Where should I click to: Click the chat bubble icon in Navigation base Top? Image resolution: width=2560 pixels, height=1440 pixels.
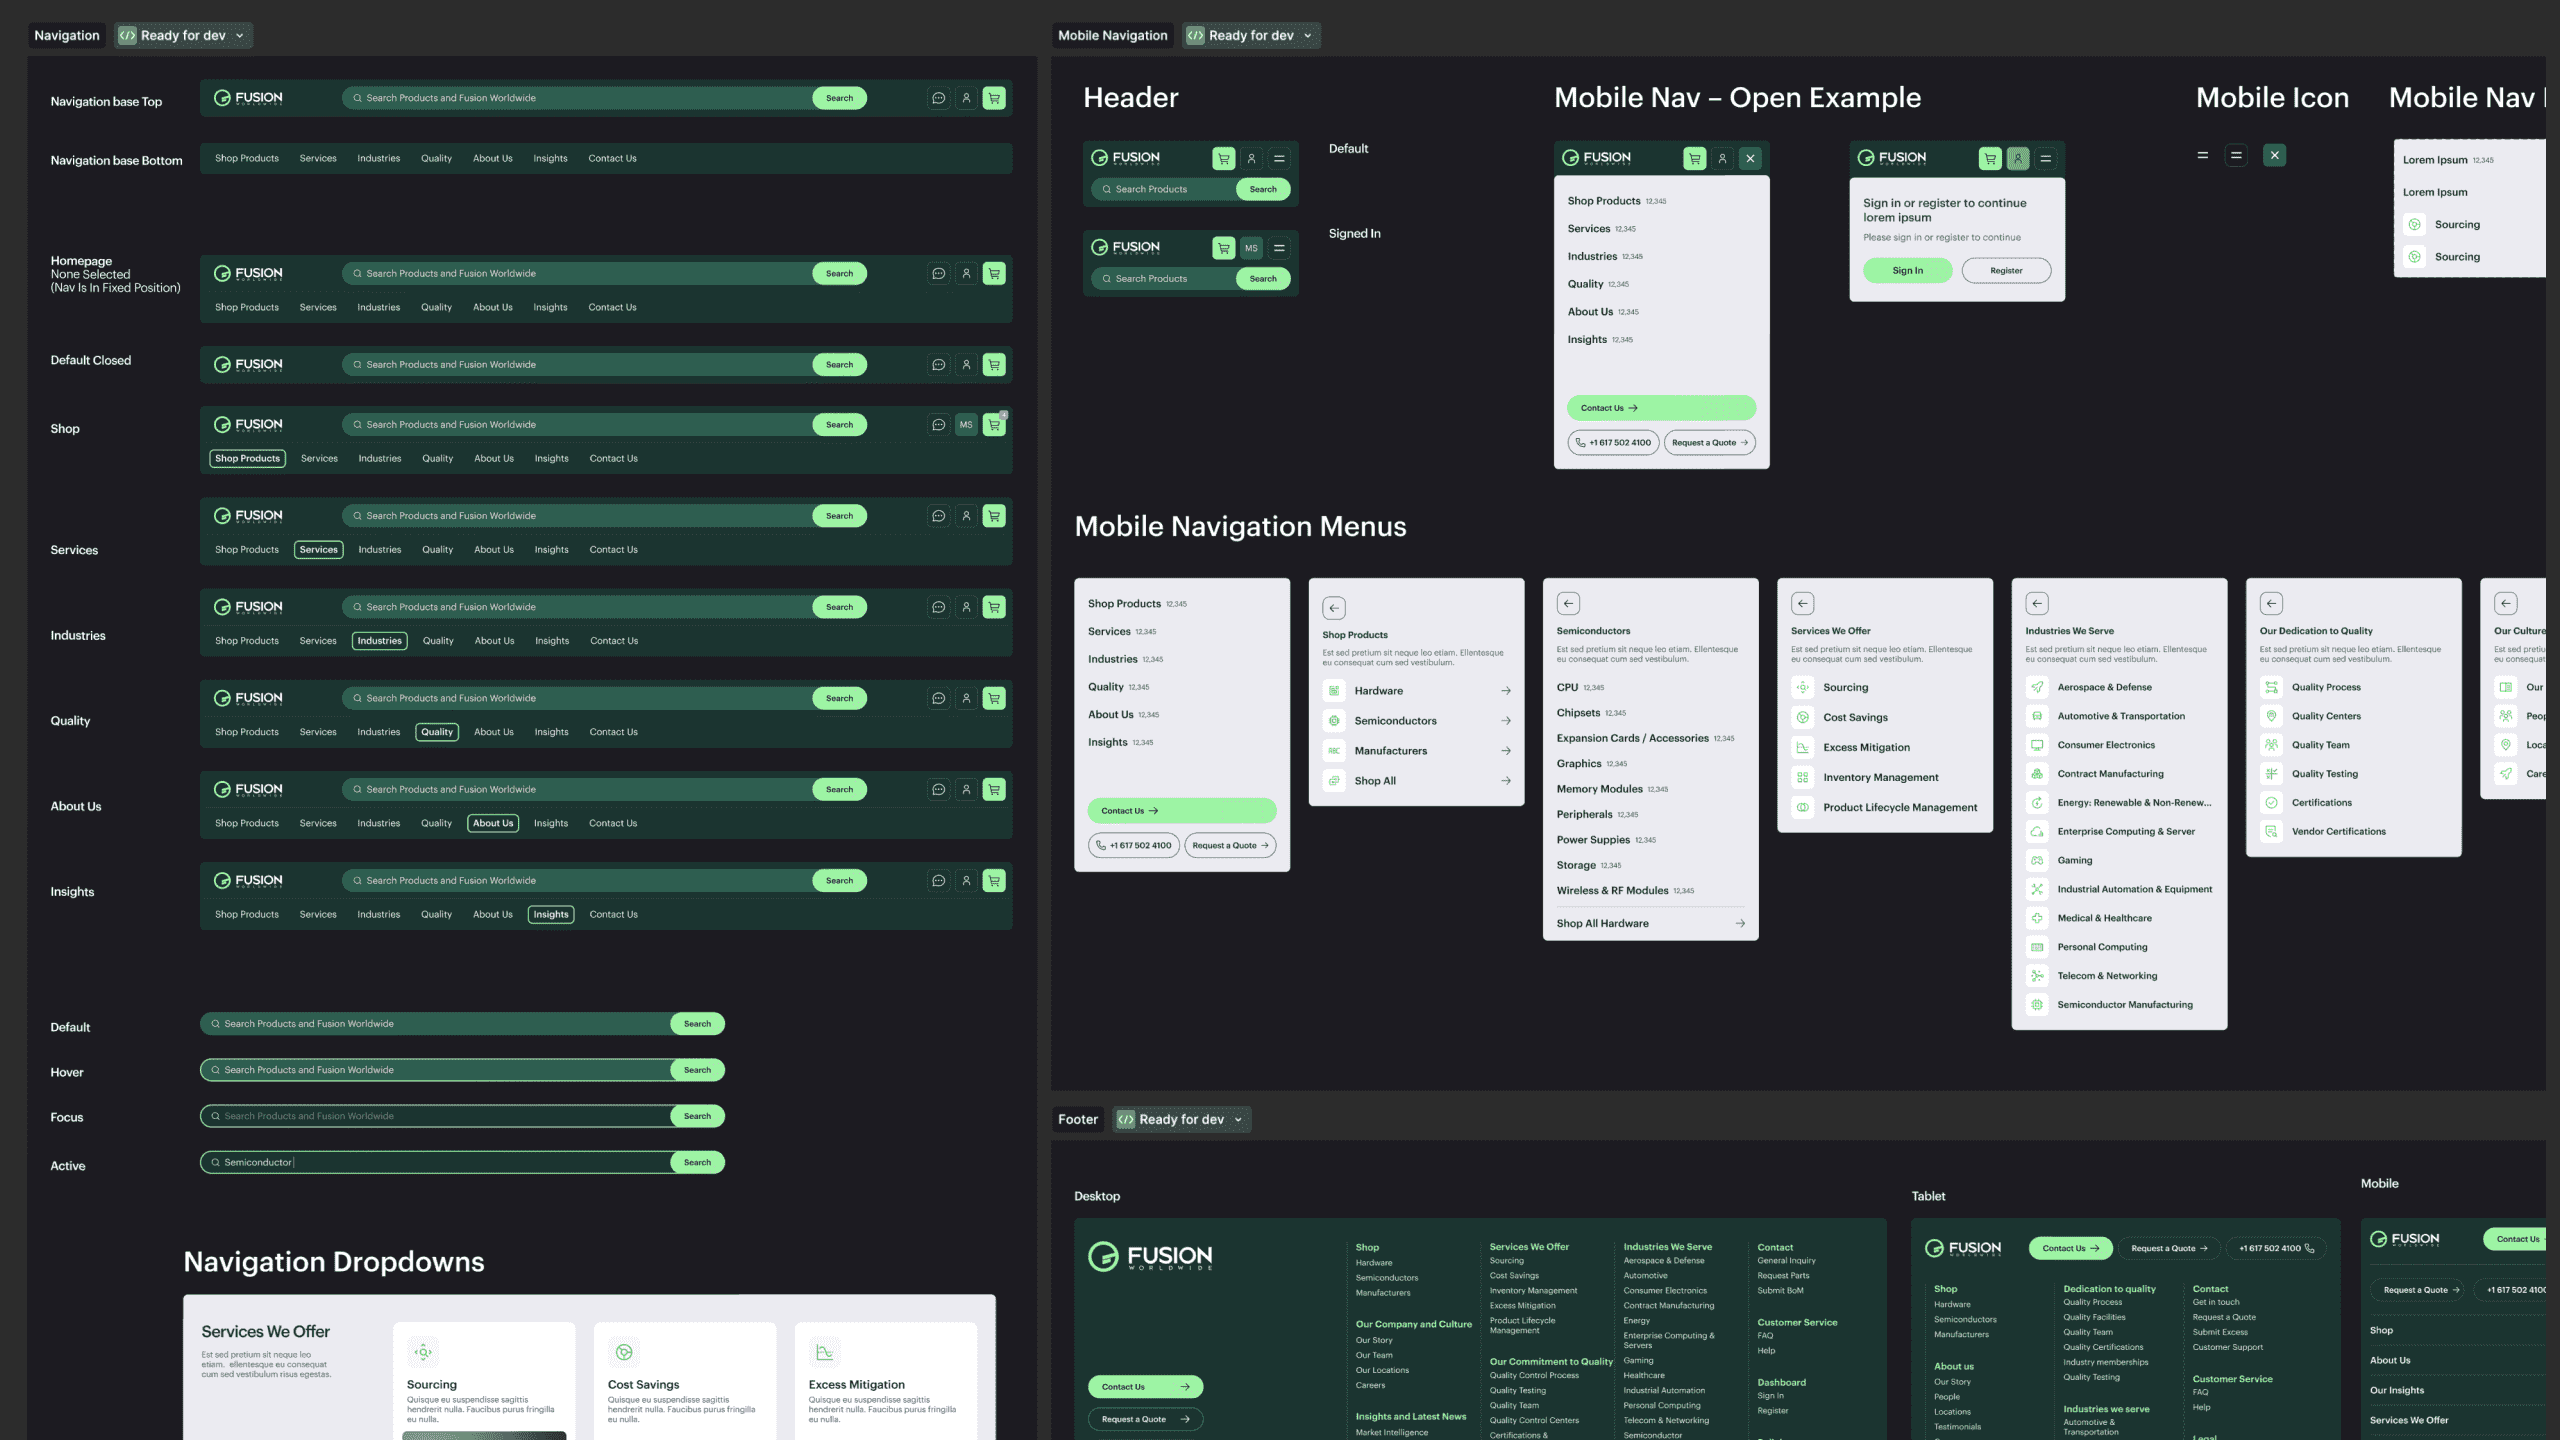[x=938, y=98]
